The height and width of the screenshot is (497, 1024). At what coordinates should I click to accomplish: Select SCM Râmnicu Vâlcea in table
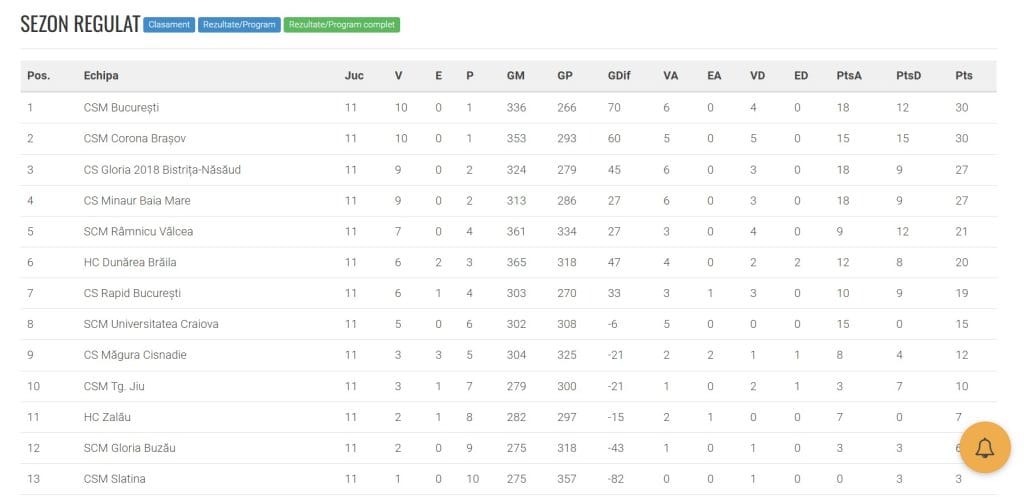pyautogui.click(x=138, y=231)
